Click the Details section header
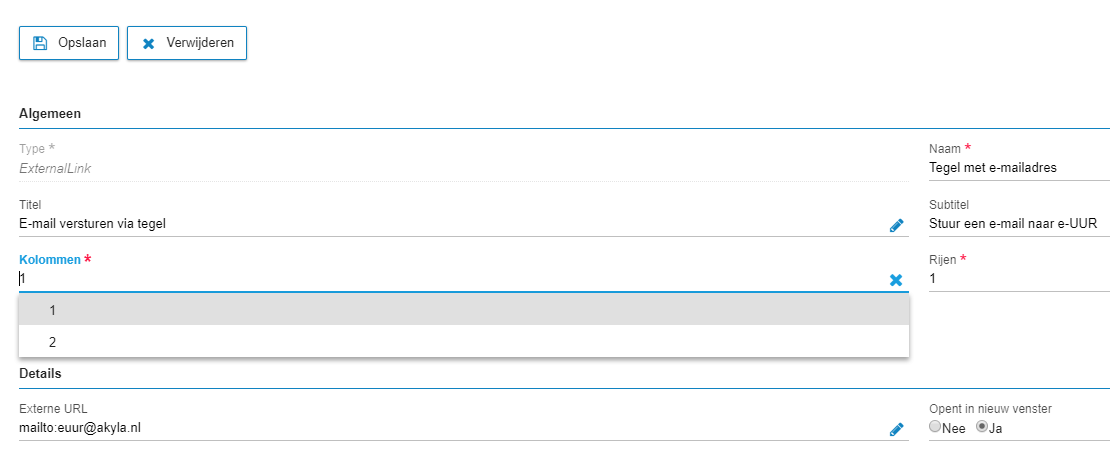This screenshot has width=1110, height=462. click(40, 373)
